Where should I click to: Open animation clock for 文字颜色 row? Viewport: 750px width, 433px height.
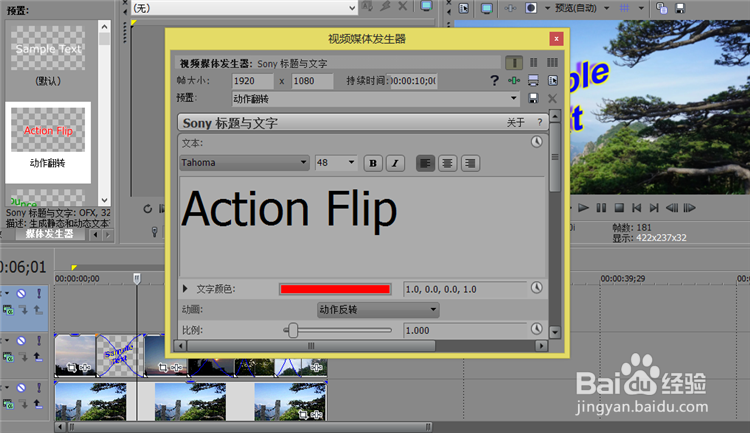537,288
